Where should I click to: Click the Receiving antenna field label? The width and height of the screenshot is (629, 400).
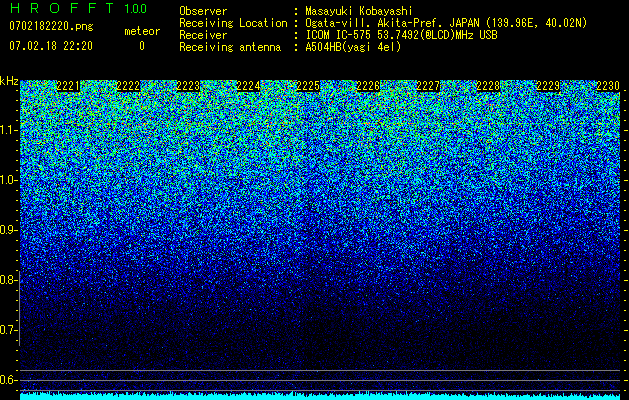coord(230,47)
